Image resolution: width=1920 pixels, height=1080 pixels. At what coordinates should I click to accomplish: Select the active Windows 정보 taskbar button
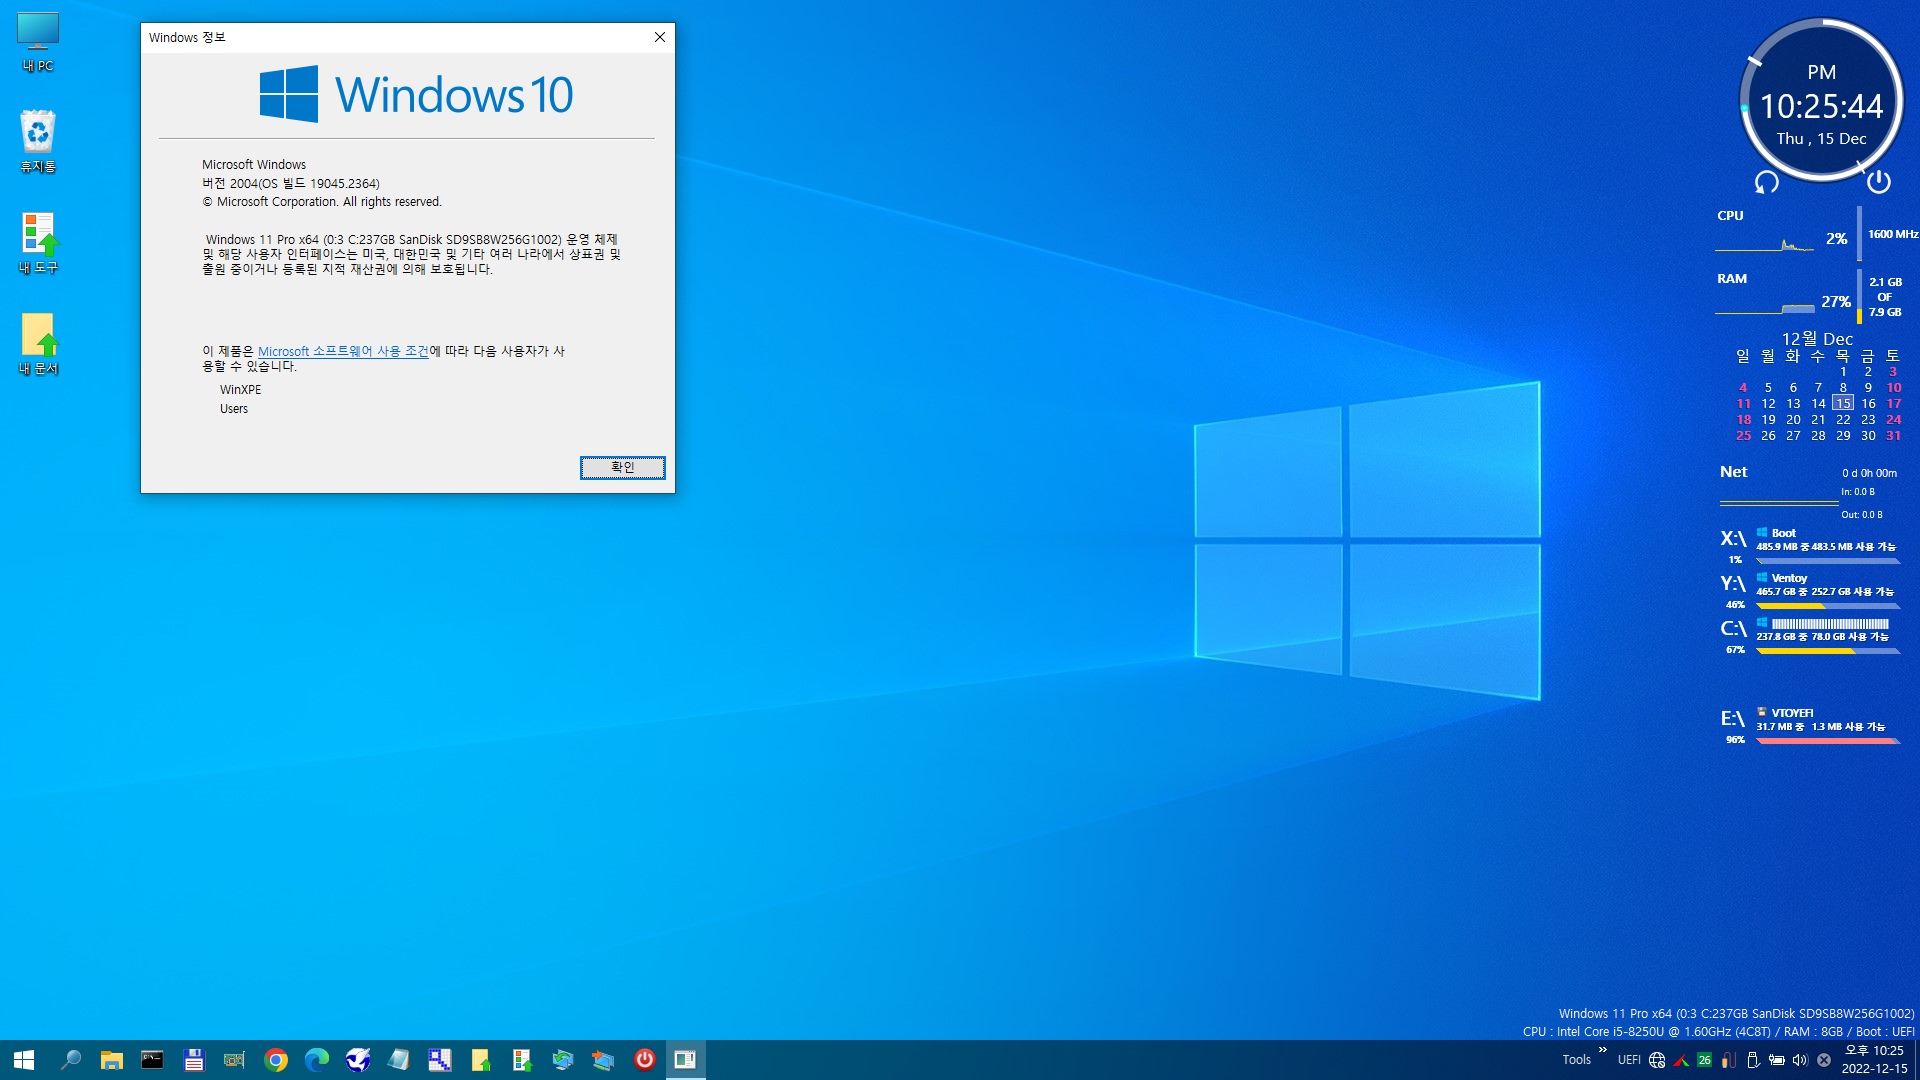coord(685,1060)
